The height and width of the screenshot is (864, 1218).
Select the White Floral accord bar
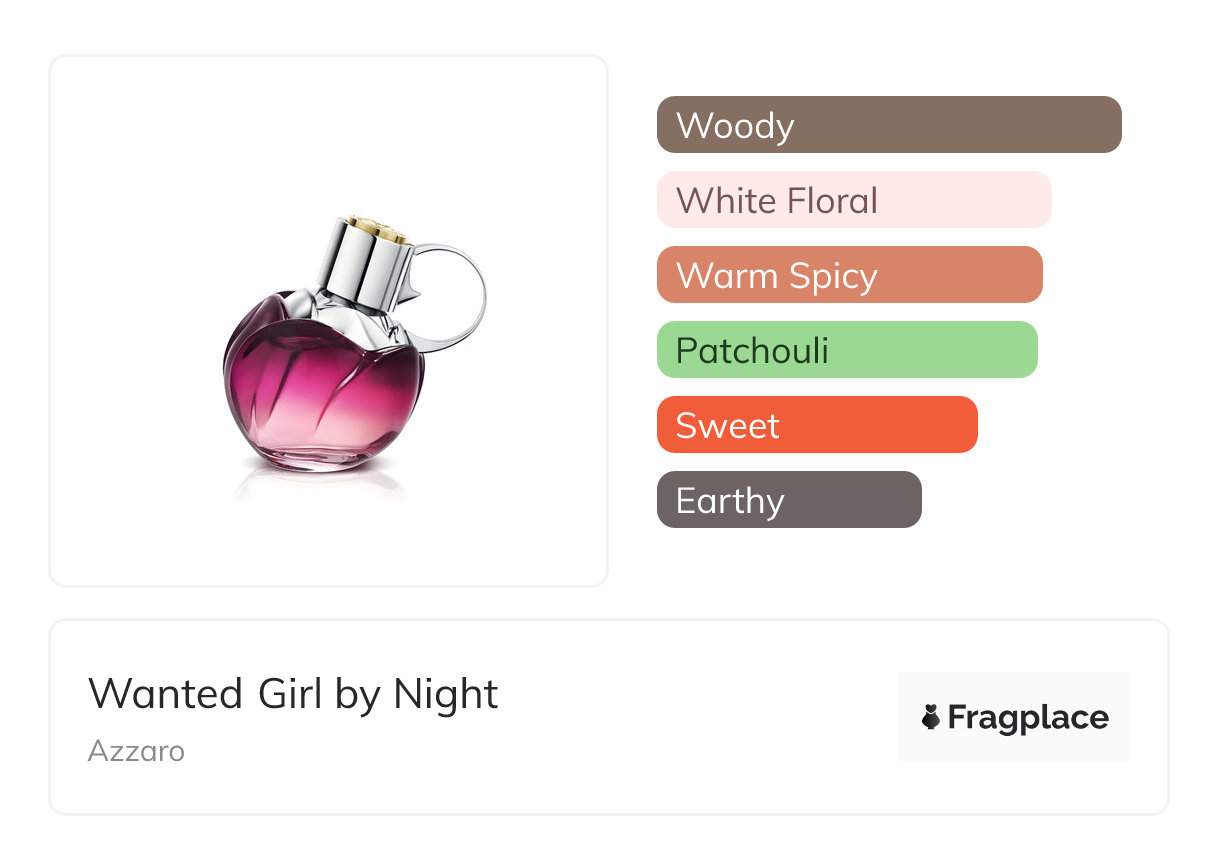(x=854, y=200)
